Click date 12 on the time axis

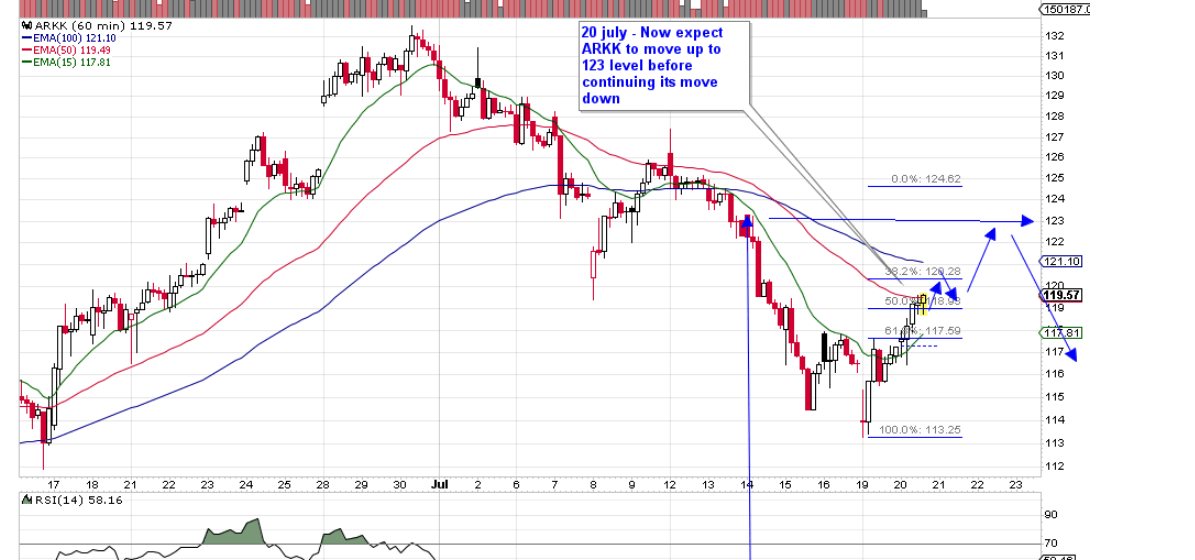pos(670,485)
